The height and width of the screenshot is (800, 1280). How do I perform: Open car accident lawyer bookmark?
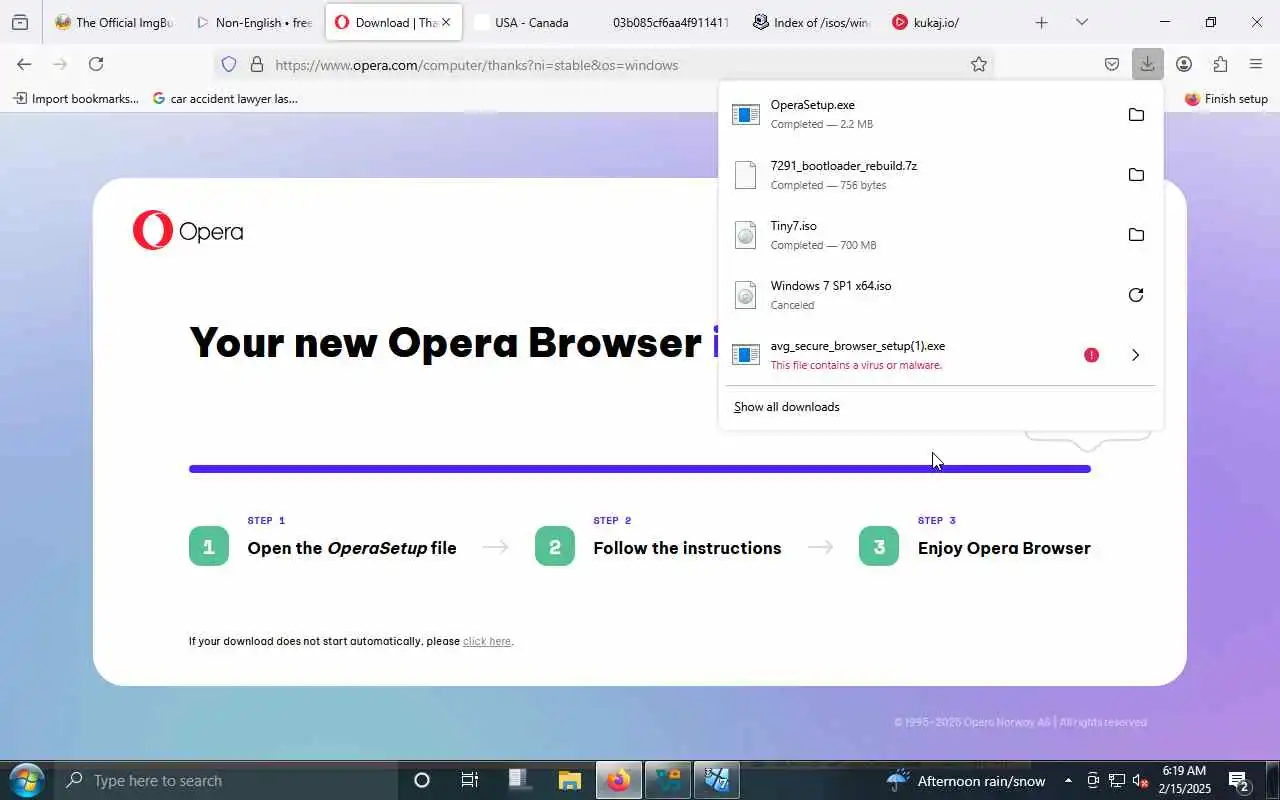tap(225, 99)
